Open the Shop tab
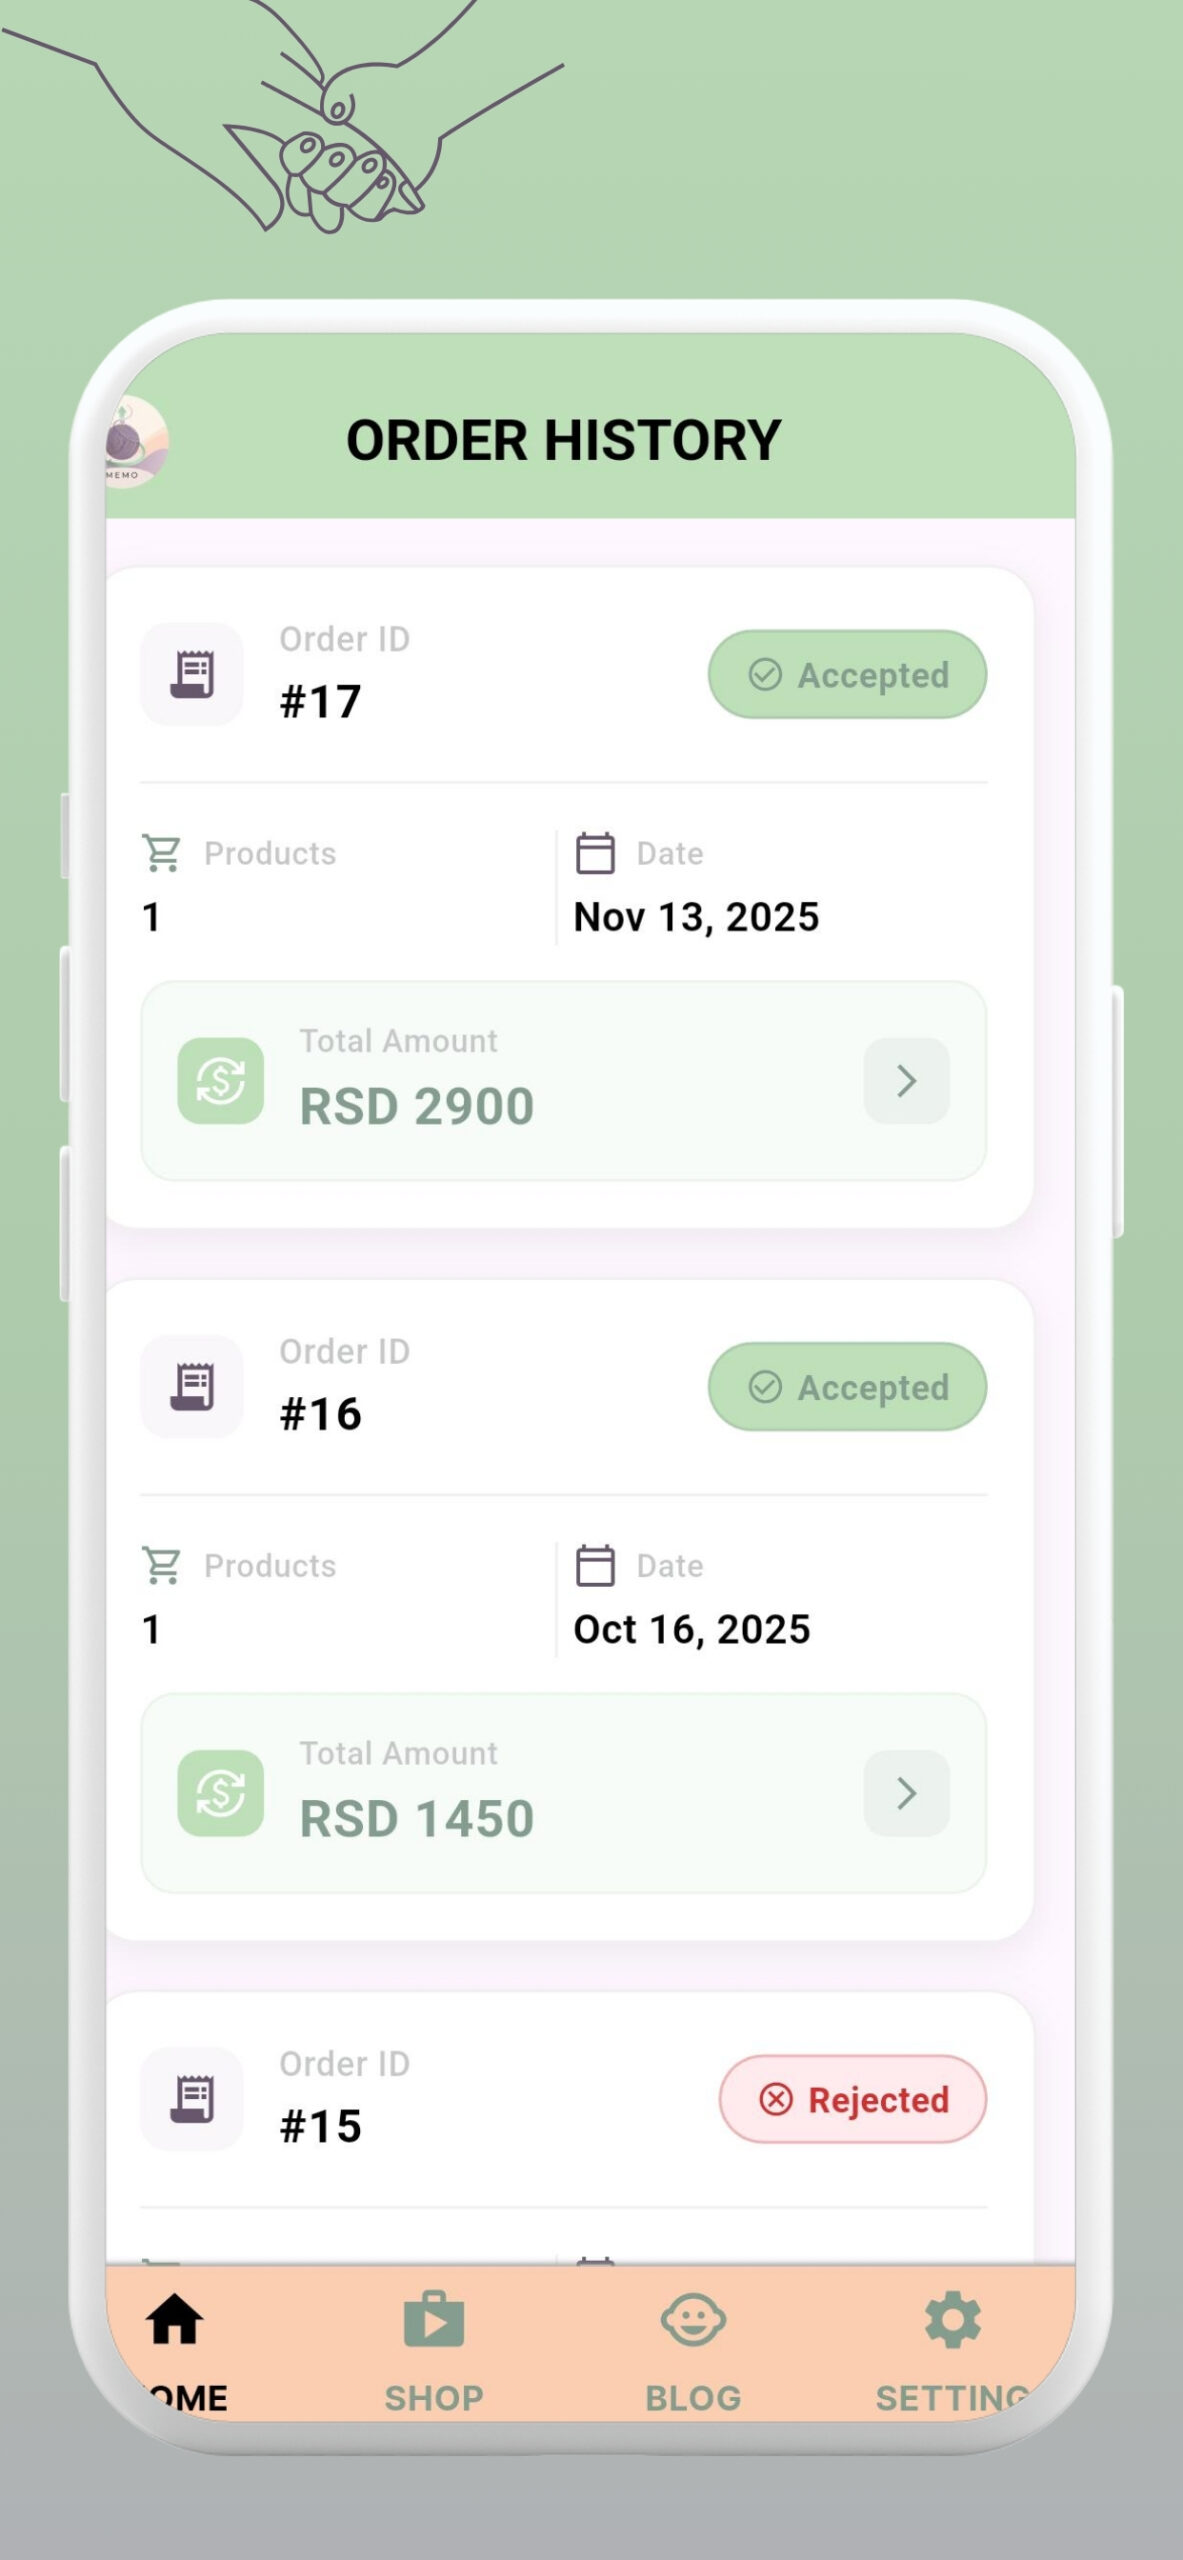 [434, 2345]
